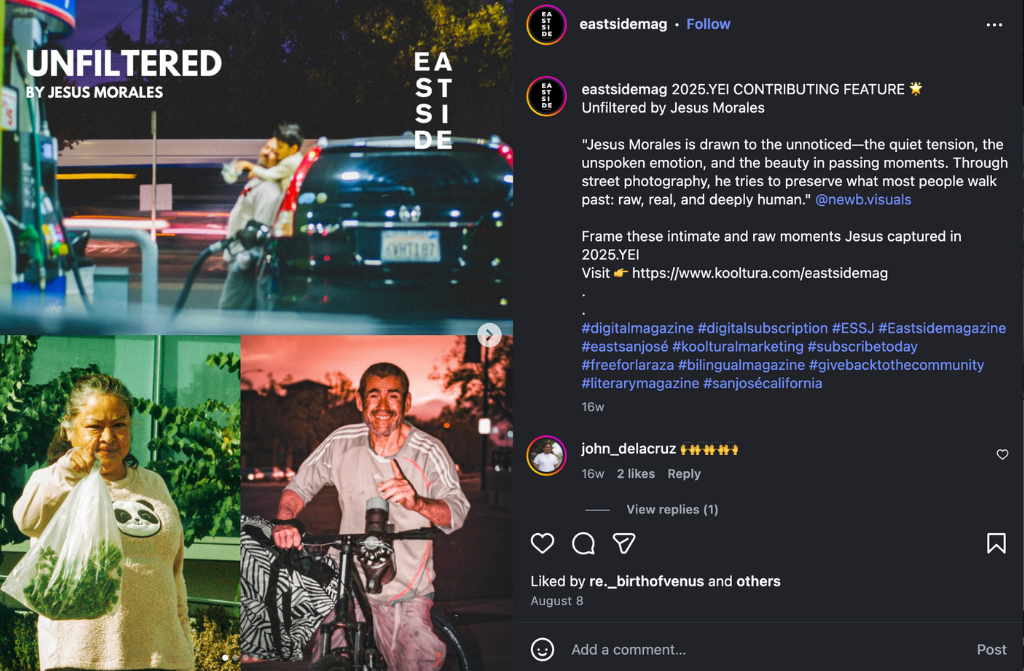Open the eastsidemag header profile picture
Screen dimensions: 1024x671
(547, 25)
